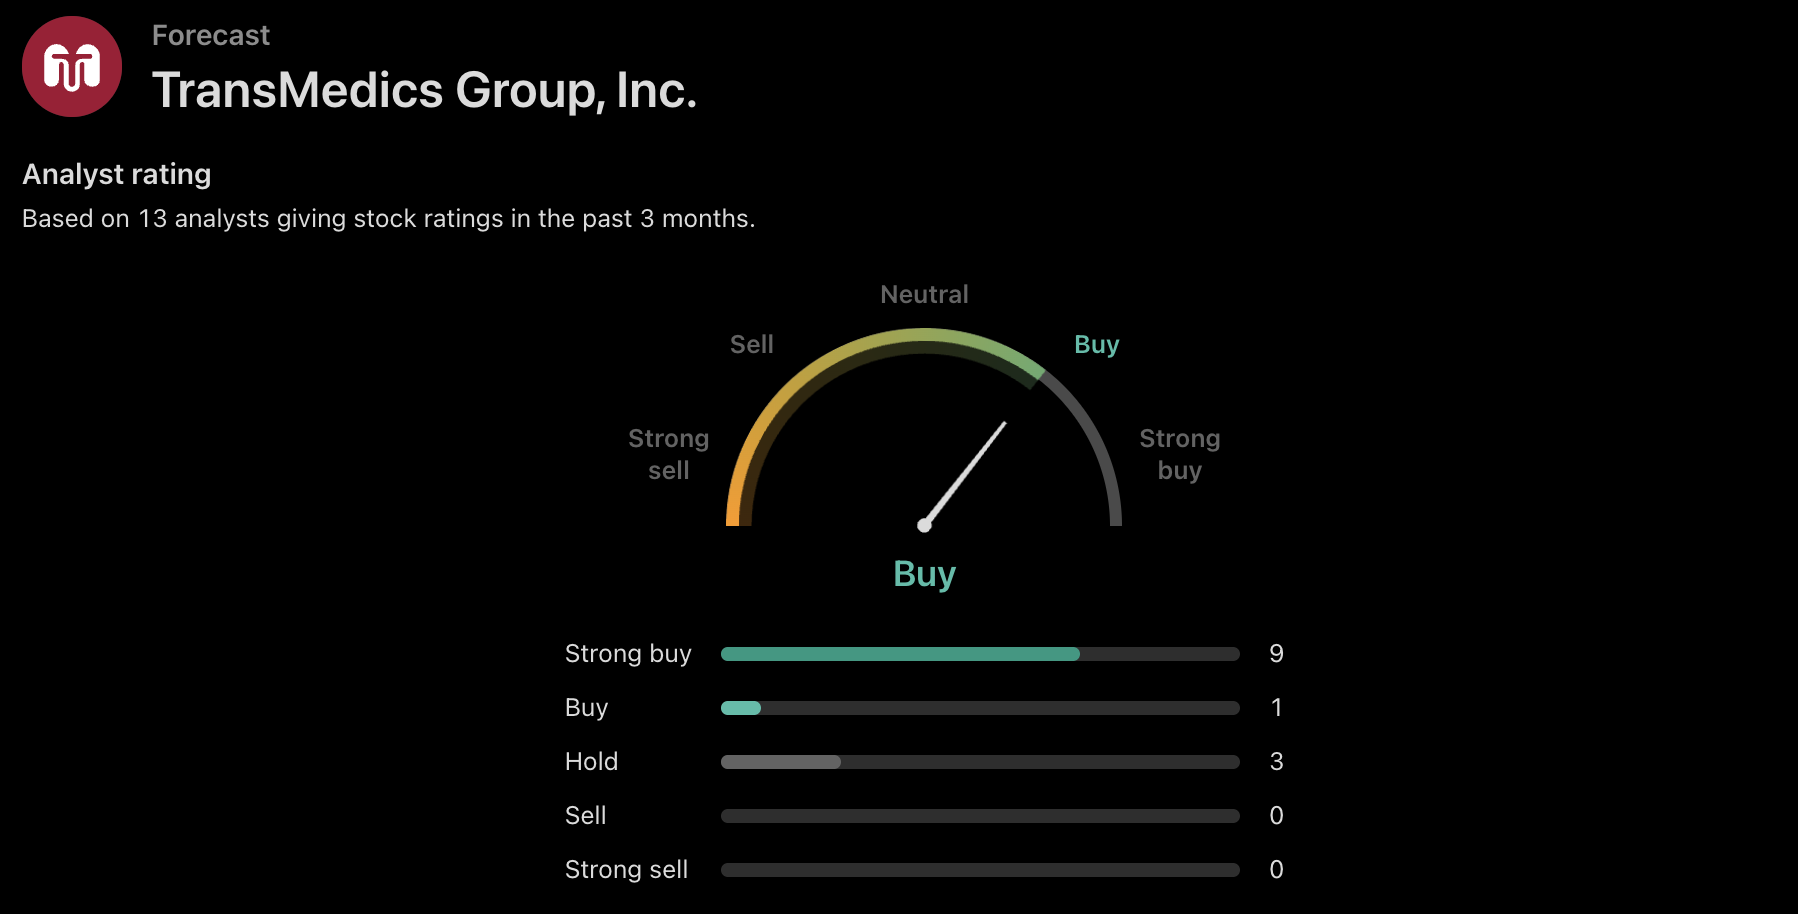Click the Strong buy count of 9
The width and height of the screenshot is (1798, 914).
pyautogui.click(x=1276, y=654)
